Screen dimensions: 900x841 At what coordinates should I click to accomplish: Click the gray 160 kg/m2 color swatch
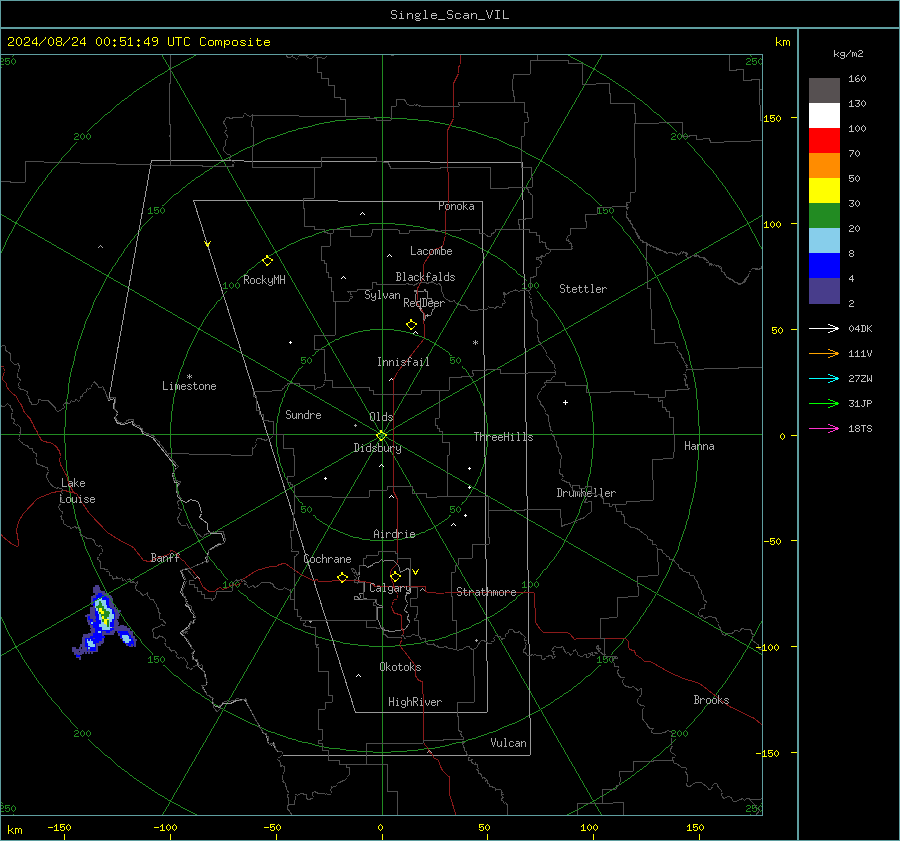pyautogui.click(x=824, y=91)
